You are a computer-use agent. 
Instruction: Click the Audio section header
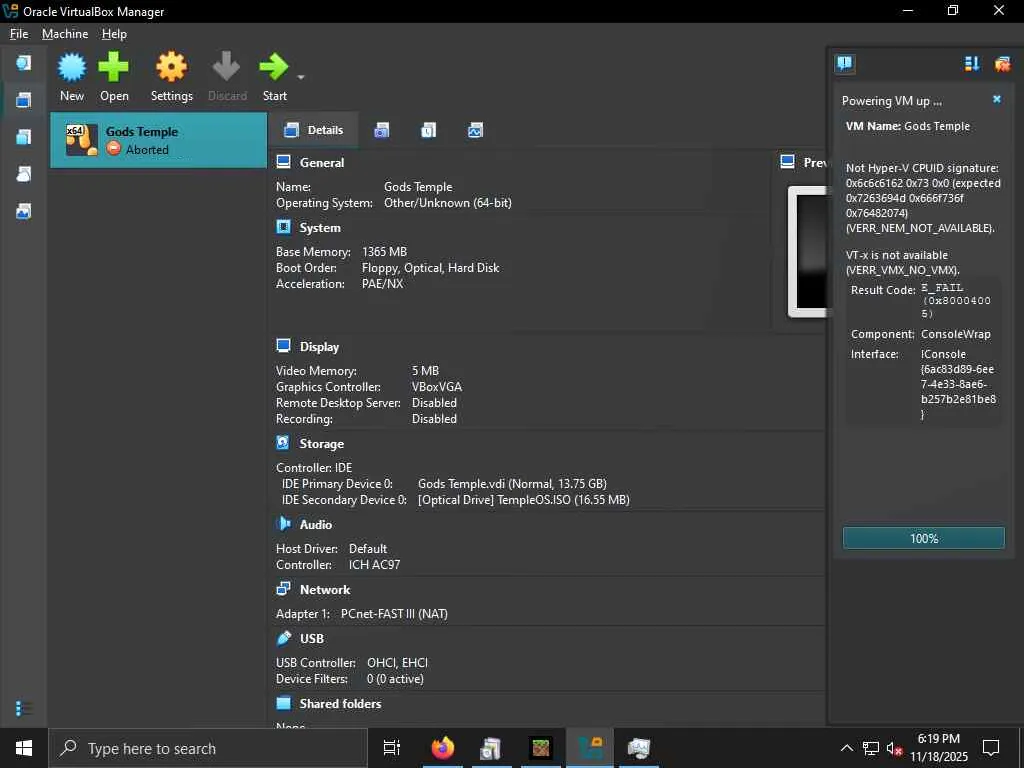(x=315, y=524)
